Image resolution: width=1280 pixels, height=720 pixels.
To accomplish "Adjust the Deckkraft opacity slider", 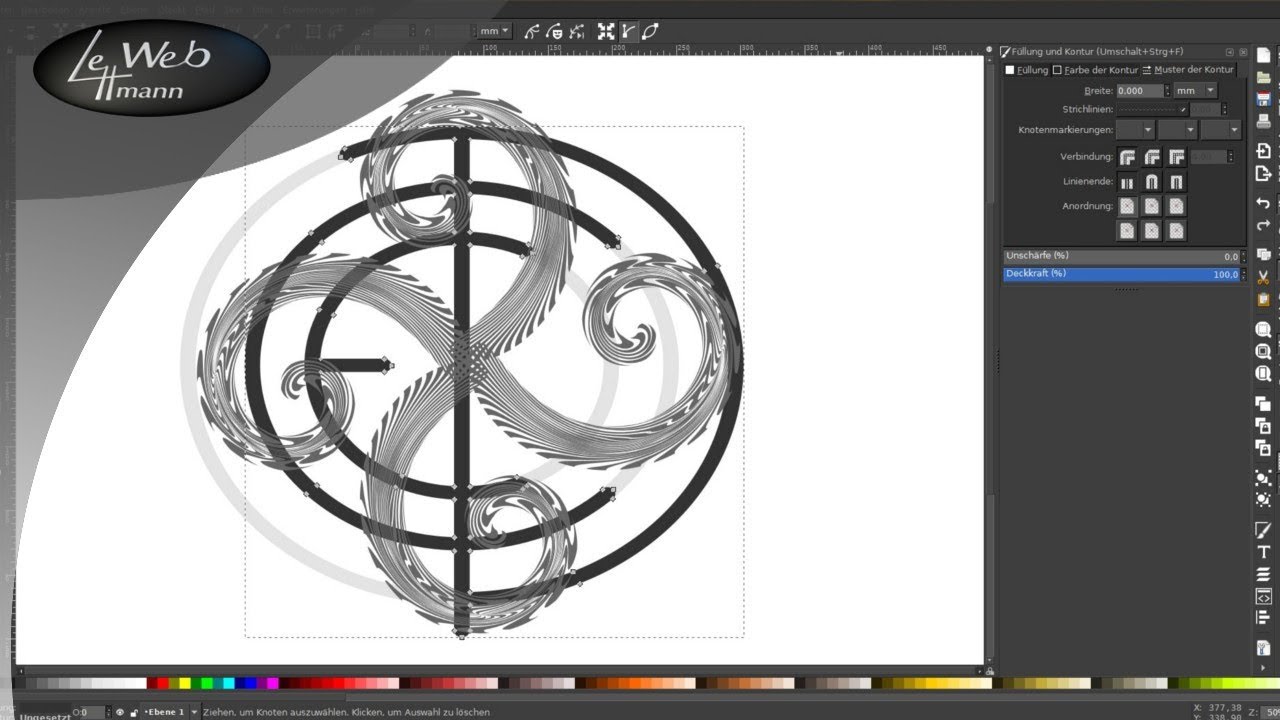I will coord(1122,274).
